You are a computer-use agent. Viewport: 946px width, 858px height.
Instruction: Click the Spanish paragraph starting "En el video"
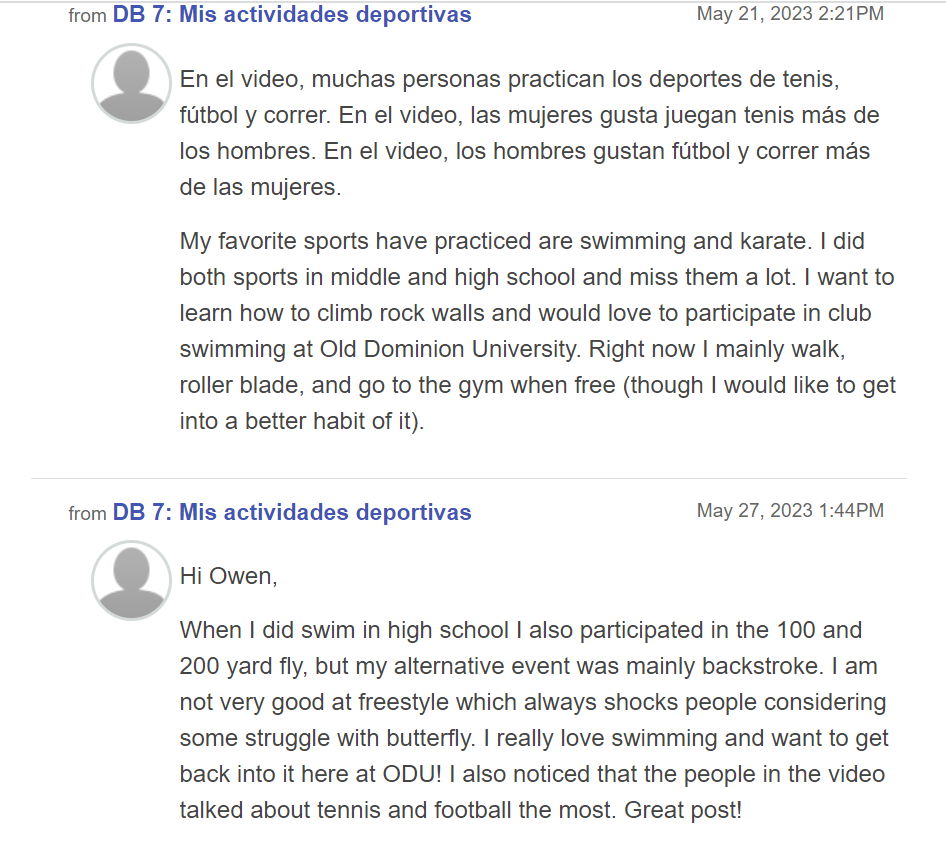[529, 133]
